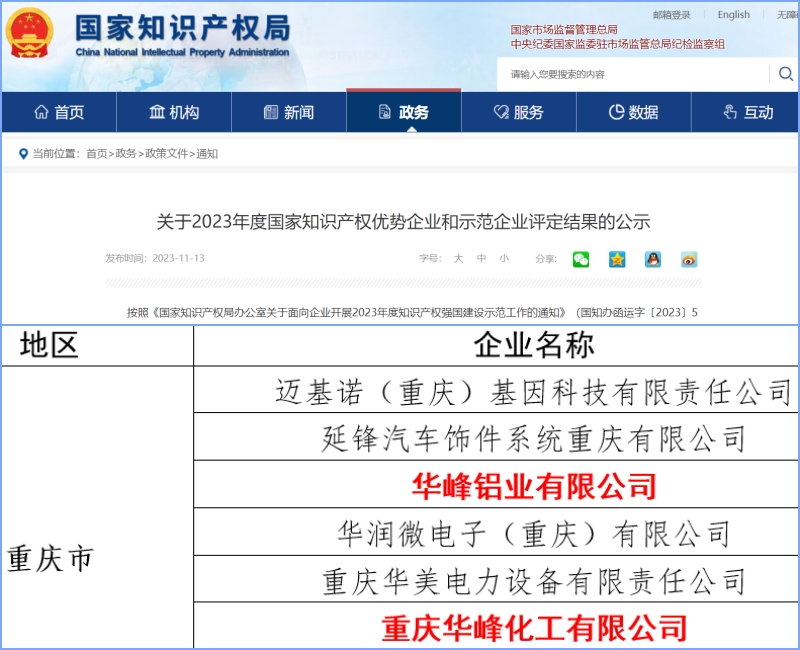Switch site language to English

733,15
